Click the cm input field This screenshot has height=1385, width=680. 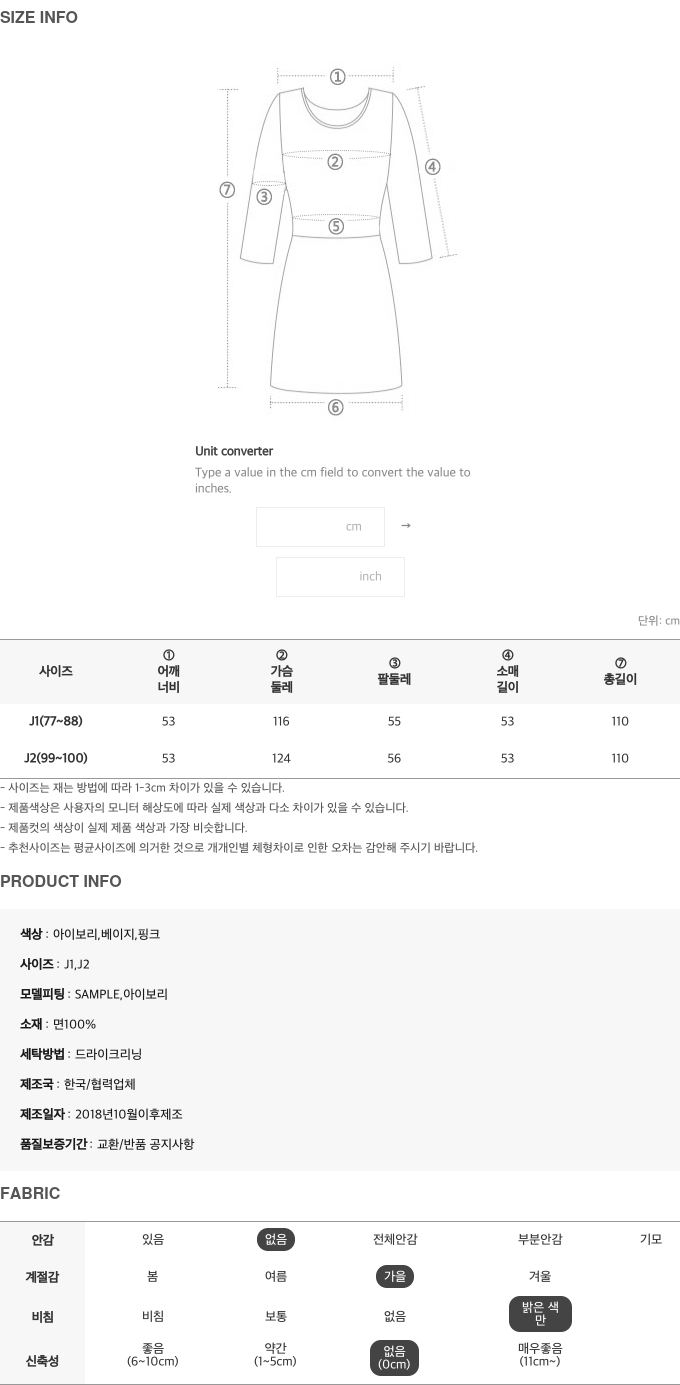point(320,527)
